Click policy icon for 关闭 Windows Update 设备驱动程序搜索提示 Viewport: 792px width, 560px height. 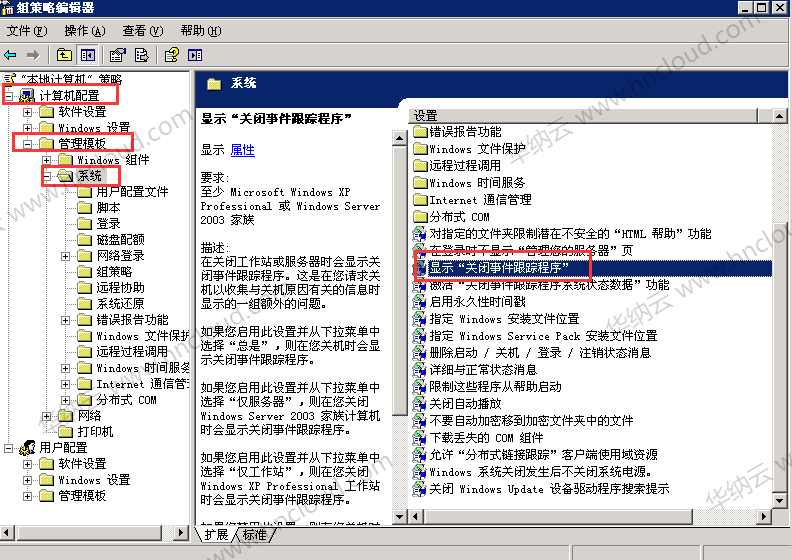419,488
